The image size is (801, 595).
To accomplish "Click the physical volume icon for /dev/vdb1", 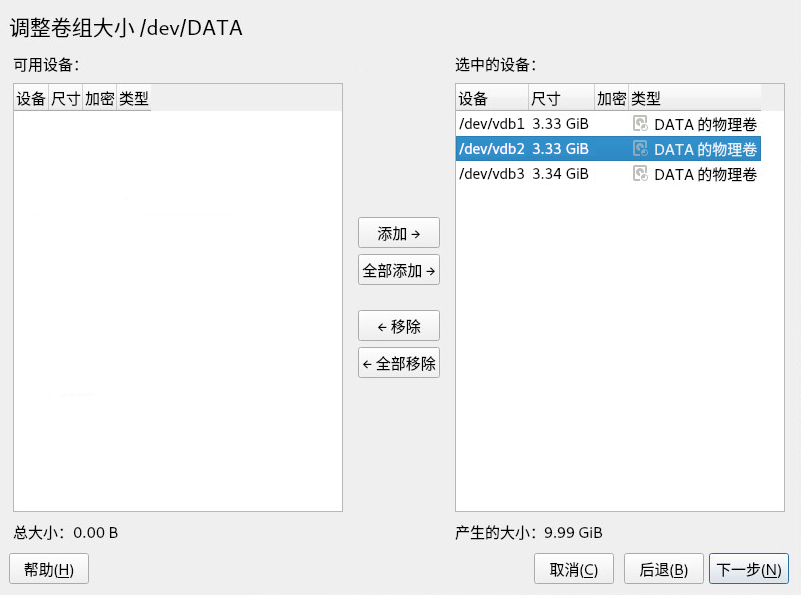I will click(x=640, y=124).
